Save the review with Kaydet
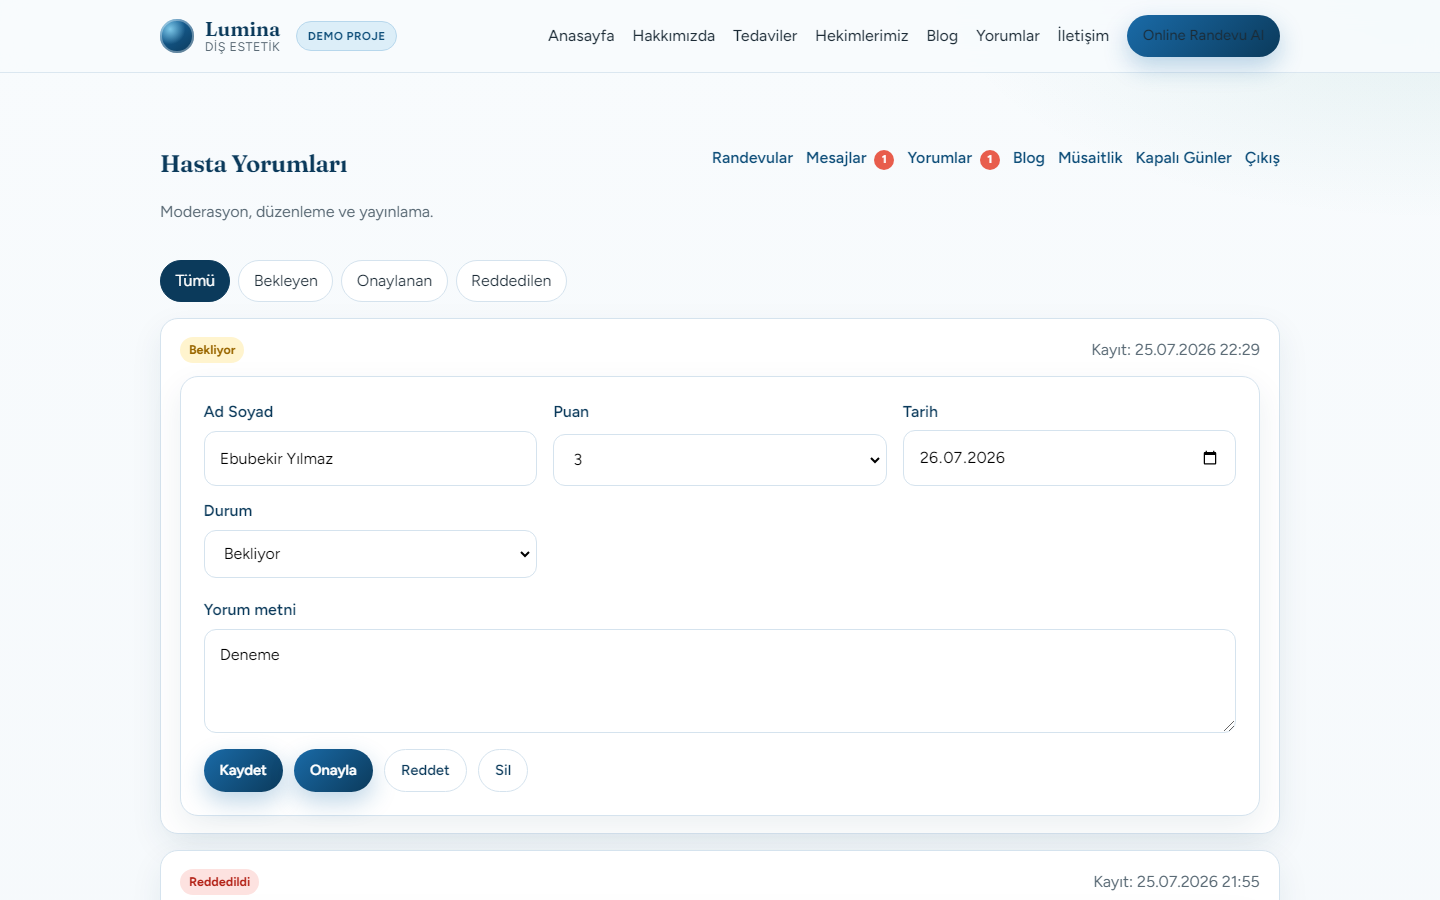The image size is (1440, 900). [243, 770]
